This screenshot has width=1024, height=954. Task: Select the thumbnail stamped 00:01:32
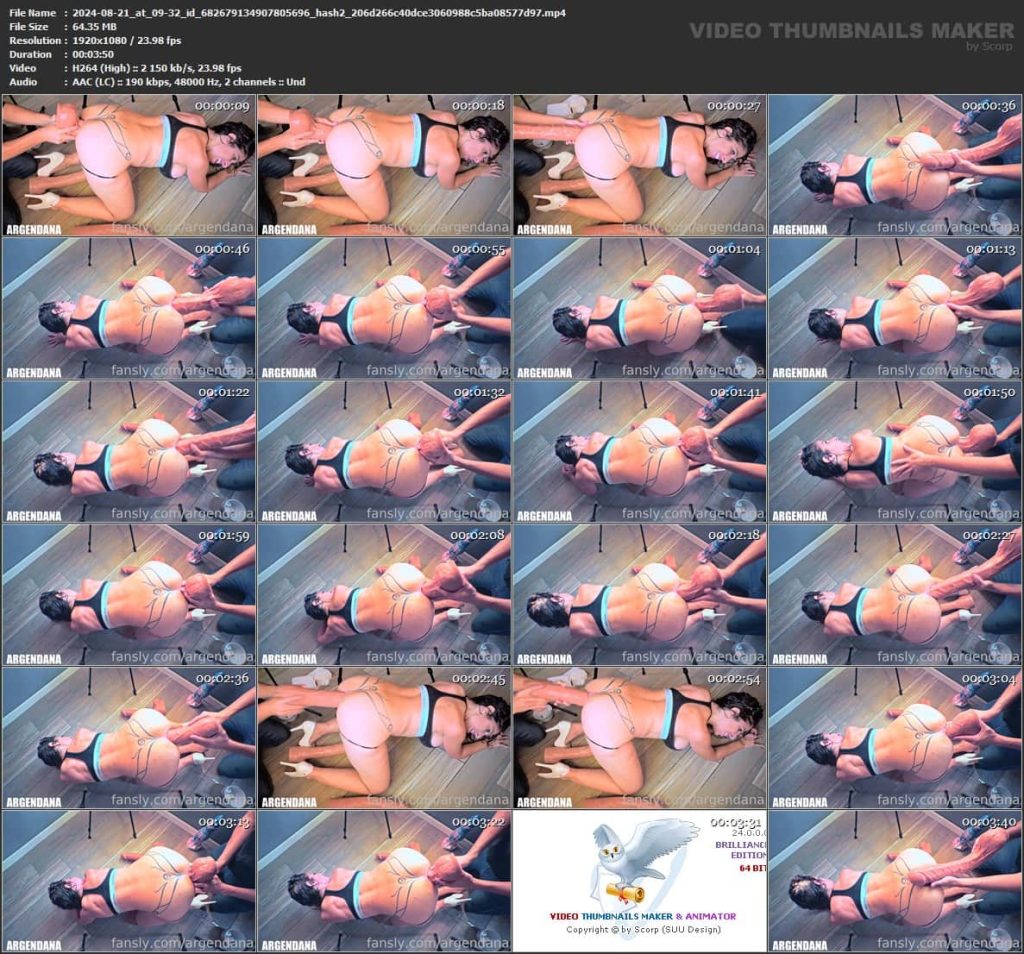click(x=384, y=452)
